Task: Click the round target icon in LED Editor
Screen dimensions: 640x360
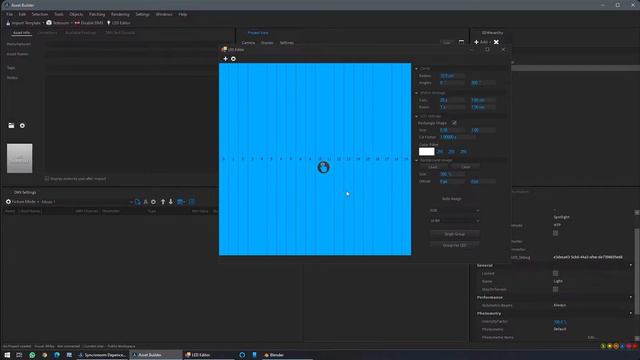Action: coord(233,59)
